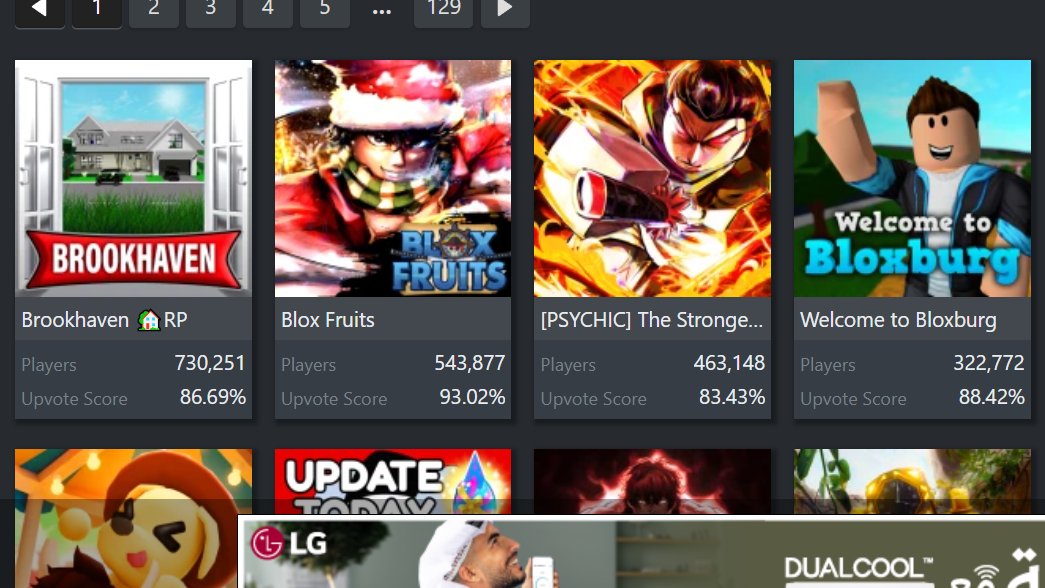Open the UPDATE TODAY game thumbnail
Image resolution: width=1045 pixels, height=588 pixels.
point(393,481)
